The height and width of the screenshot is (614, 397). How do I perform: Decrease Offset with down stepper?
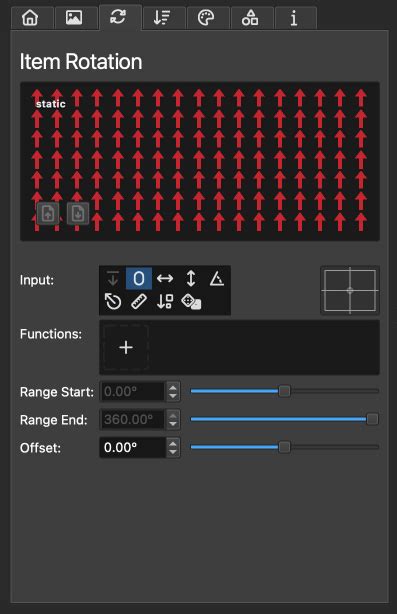tap(173, 452)
